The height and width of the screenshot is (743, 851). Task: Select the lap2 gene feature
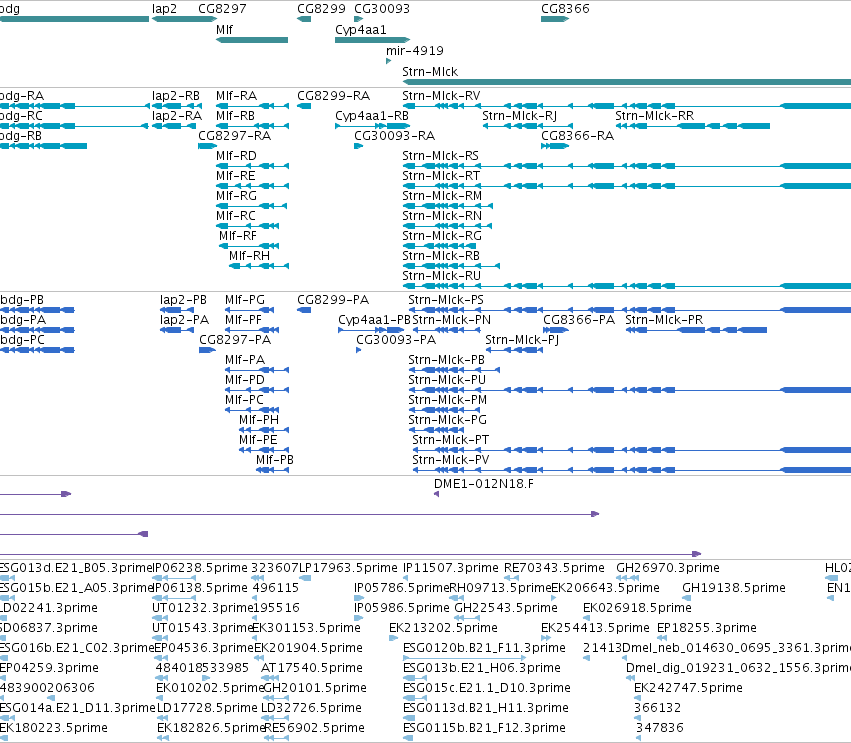click(x=184, y=19)
